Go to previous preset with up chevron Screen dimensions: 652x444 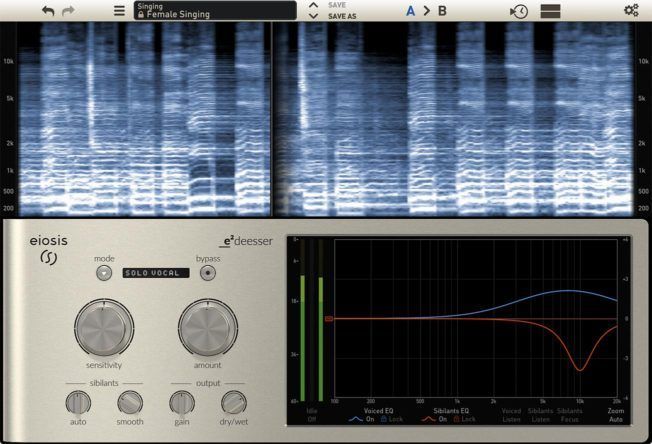click(x=314, y=5)
